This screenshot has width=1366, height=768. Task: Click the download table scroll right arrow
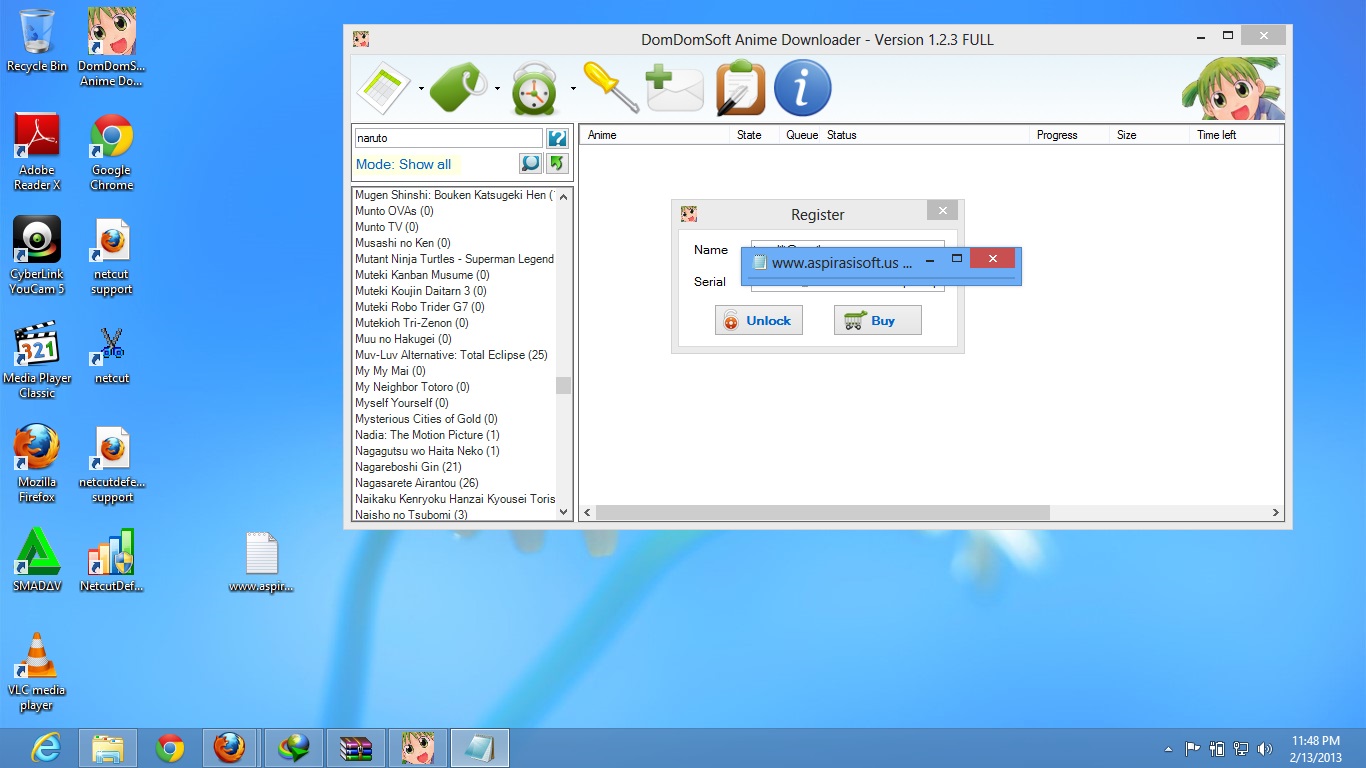(x=1276, y=512)
